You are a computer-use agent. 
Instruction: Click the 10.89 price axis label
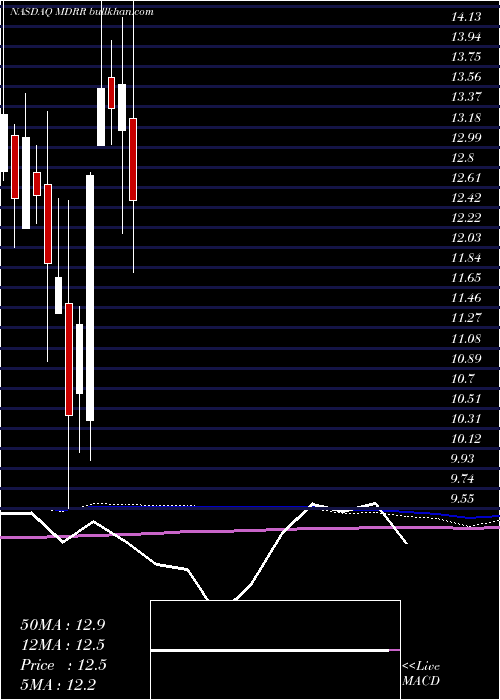[466, 359]
